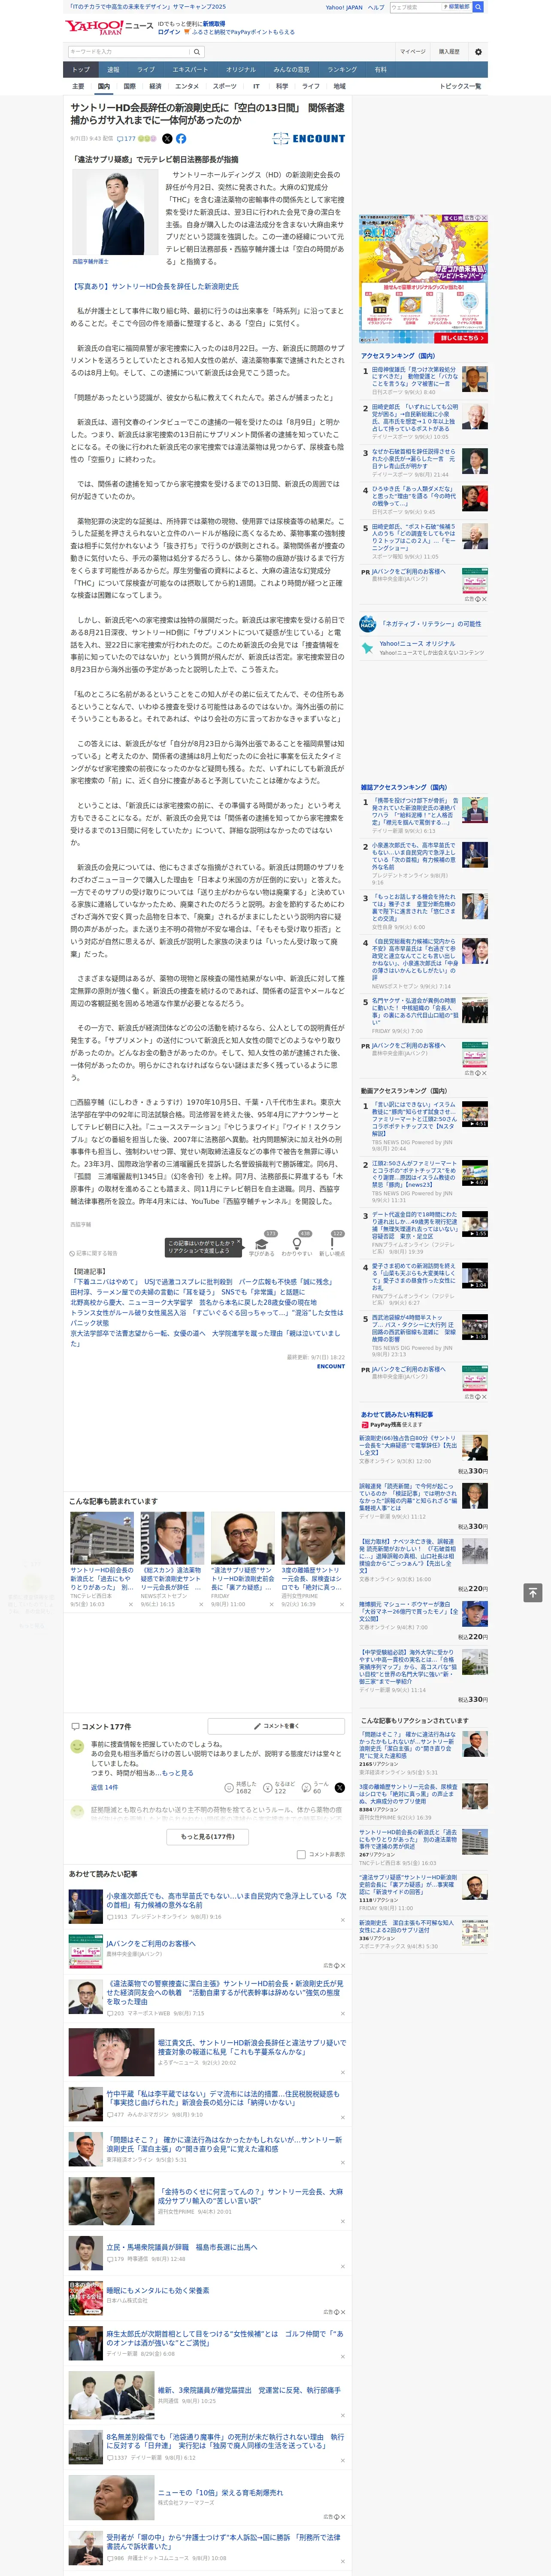Click the ヘルプ link in header

[375, 7]
